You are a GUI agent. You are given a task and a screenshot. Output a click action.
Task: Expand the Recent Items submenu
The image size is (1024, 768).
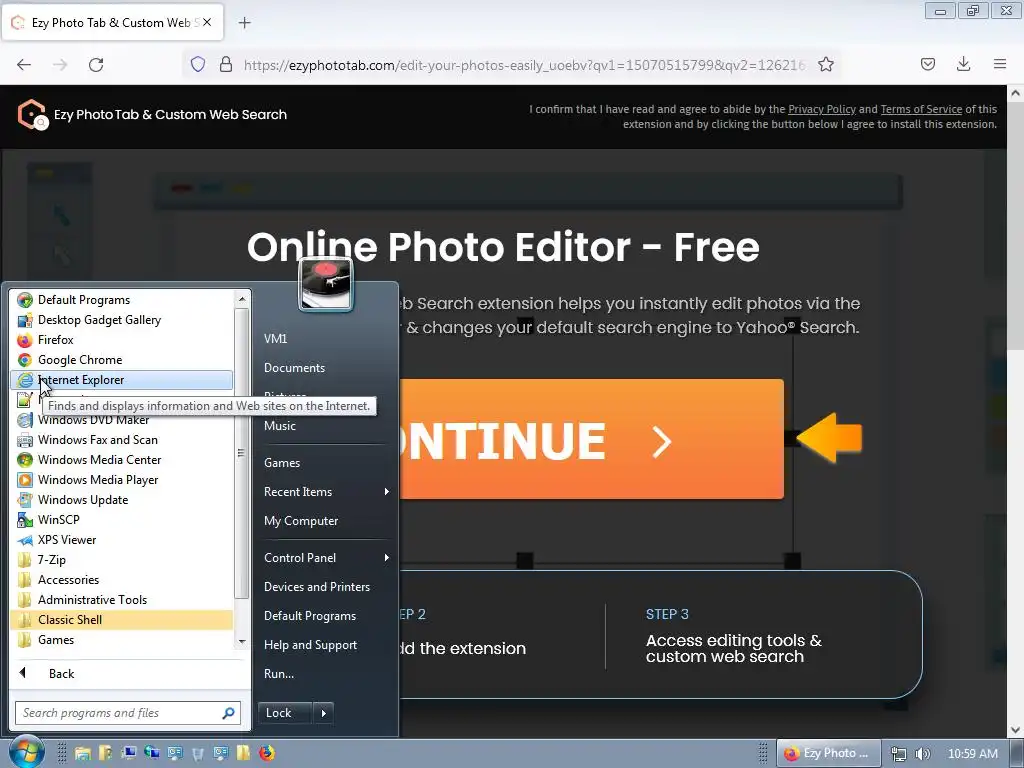point(325,492)
